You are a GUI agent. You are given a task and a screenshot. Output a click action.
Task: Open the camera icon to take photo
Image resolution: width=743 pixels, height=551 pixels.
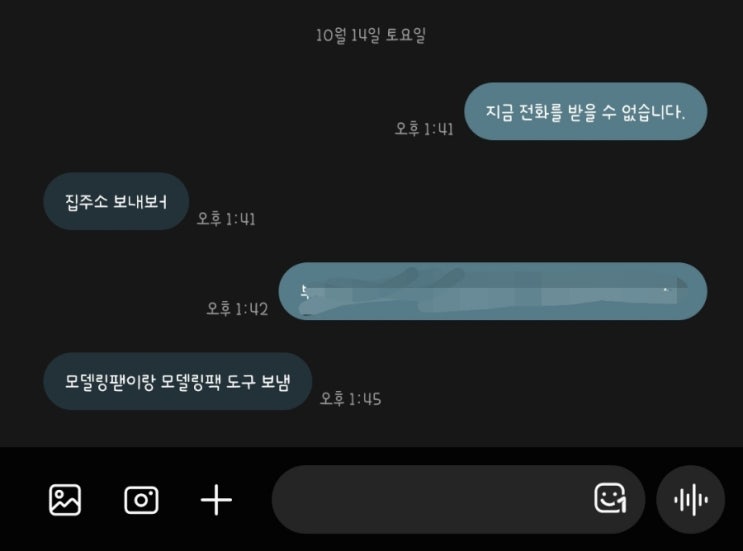pyautogui.click(x=141, y=500)
